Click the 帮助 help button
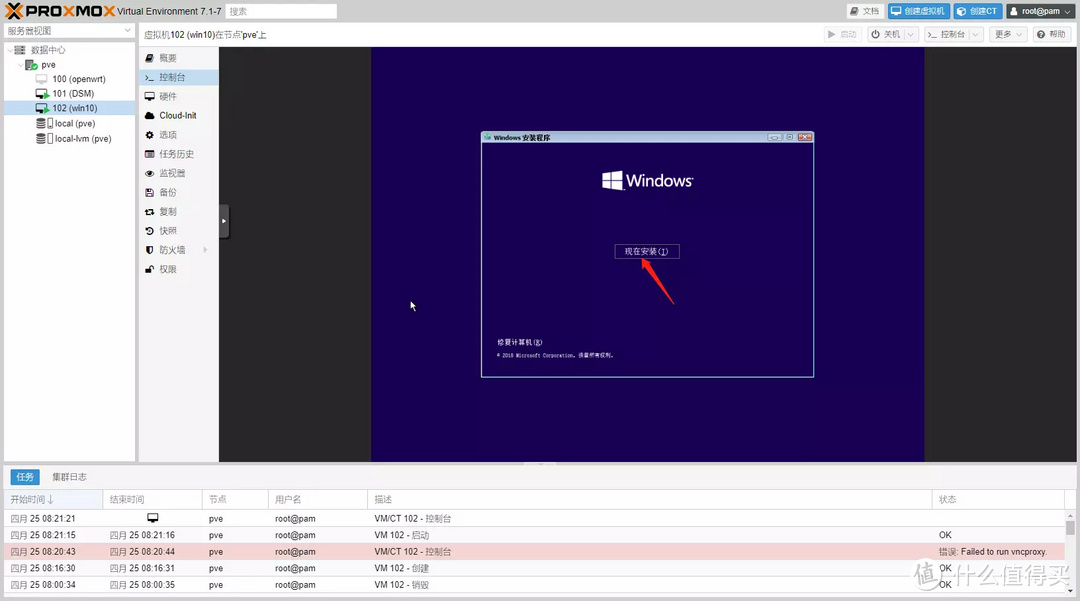This screenshot has height=601, width=1080. click(x=1051, y=34)
